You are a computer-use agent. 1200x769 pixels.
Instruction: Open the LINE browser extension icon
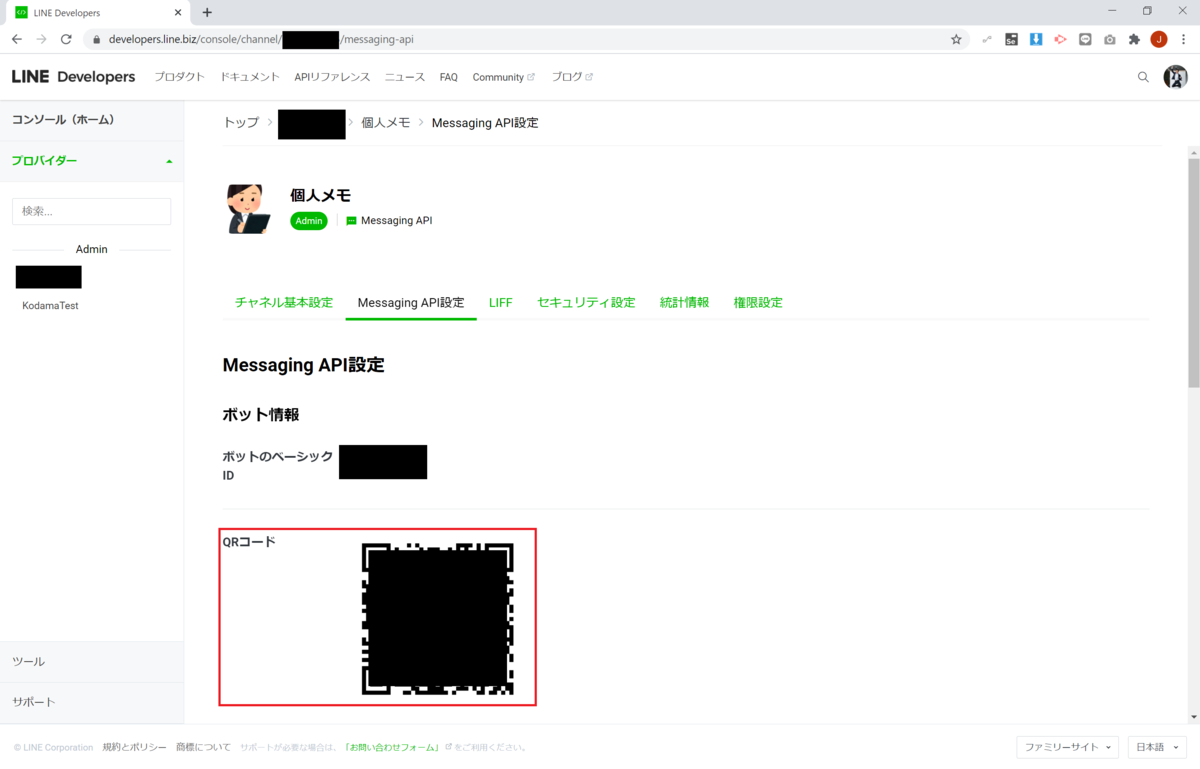[x=1084, y=39]
